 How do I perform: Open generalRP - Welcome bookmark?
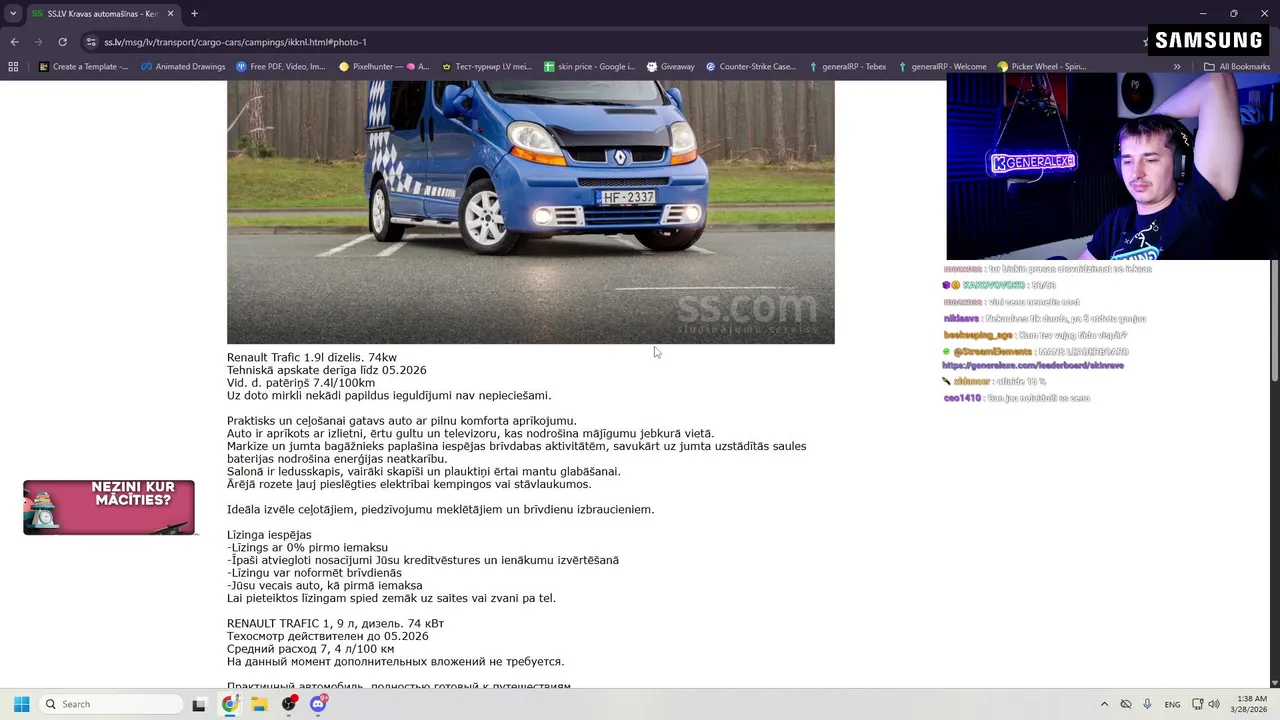pos(942,67)
